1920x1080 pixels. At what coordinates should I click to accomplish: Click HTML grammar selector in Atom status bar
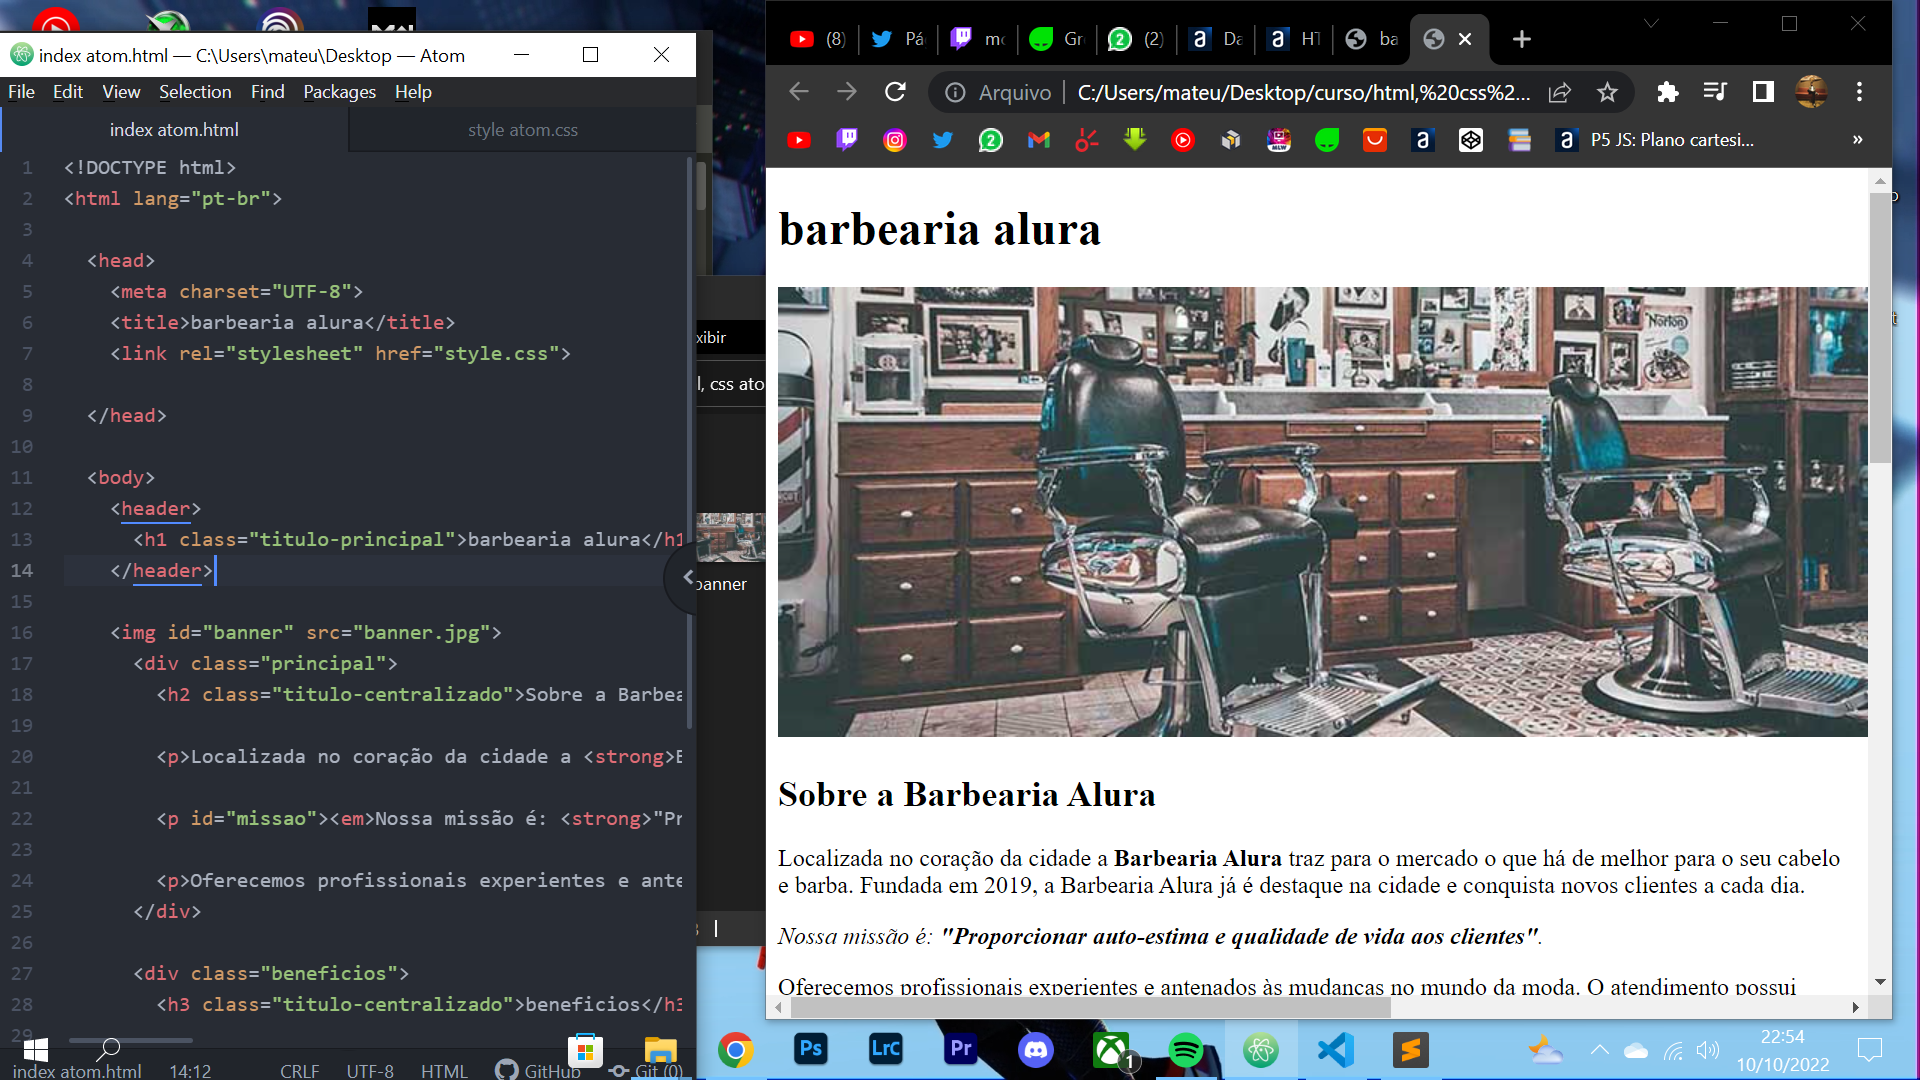444,1071
